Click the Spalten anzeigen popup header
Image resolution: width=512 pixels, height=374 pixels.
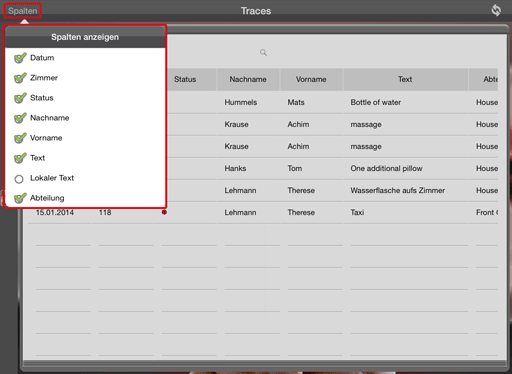pos(85,37)
